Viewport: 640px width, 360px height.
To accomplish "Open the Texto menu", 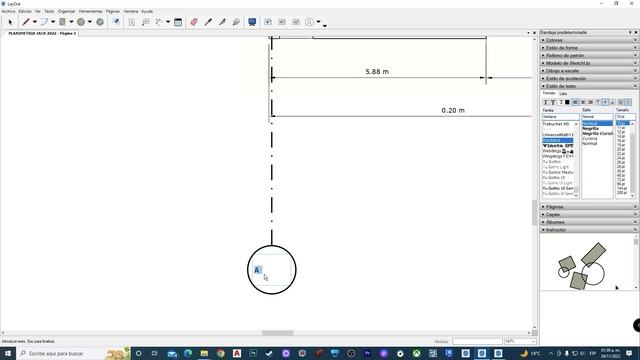I will point(49,11).
